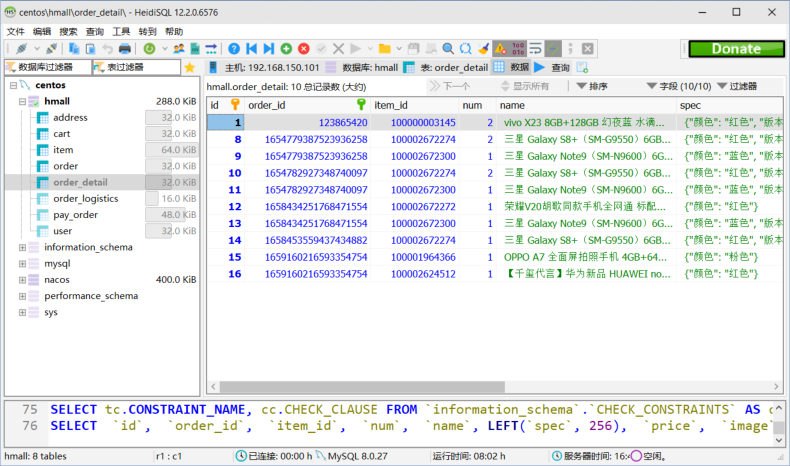Expand the information_schema database node
This screenshot has width=790, height=466.
click(x=22, y=247)
